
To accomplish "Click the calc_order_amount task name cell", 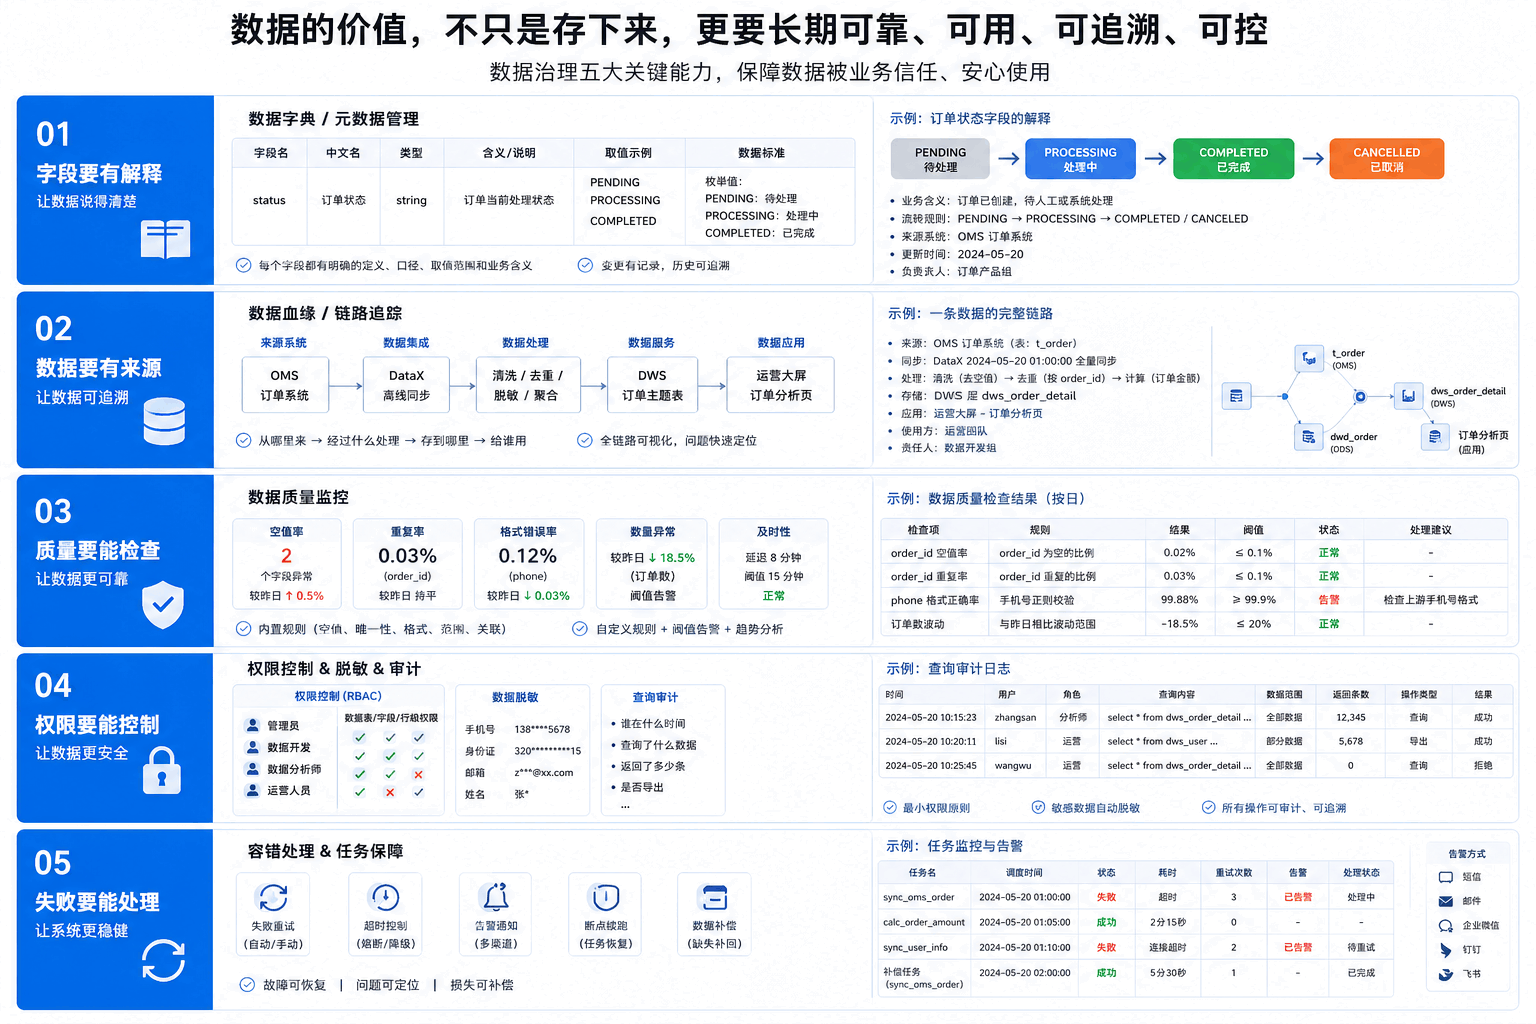I will 924,922.
